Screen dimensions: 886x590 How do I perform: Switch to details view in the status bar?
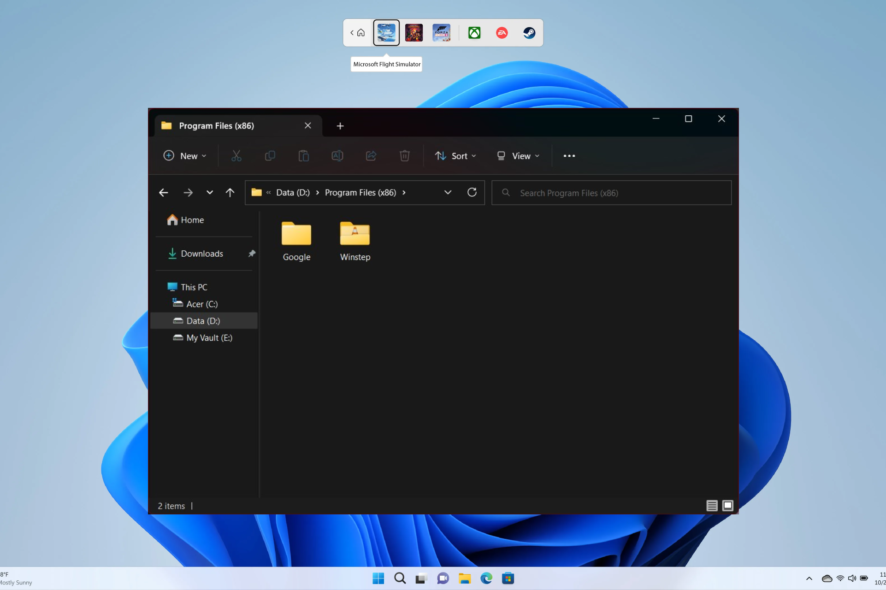tap(713, 505)
